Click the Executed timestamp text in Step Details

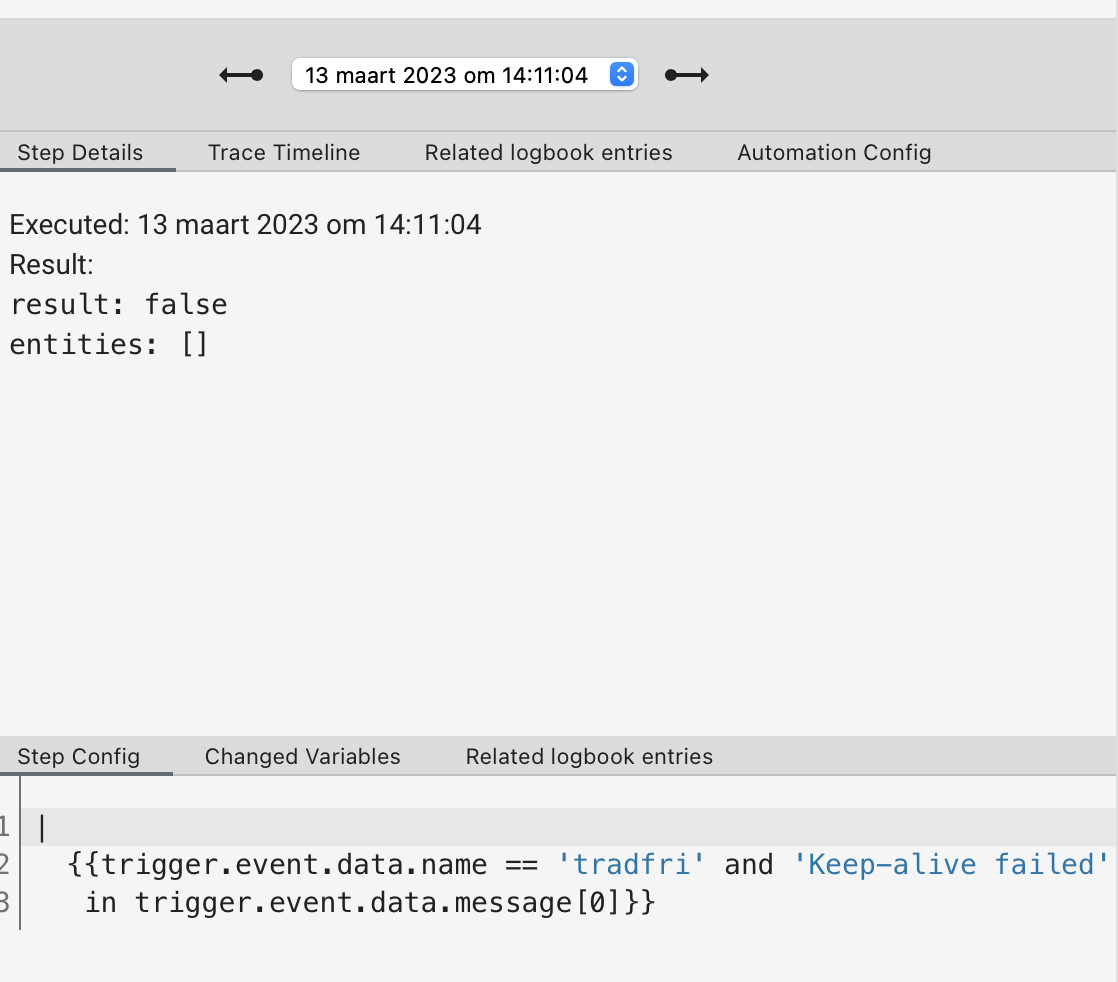click(x=245, y=224)
